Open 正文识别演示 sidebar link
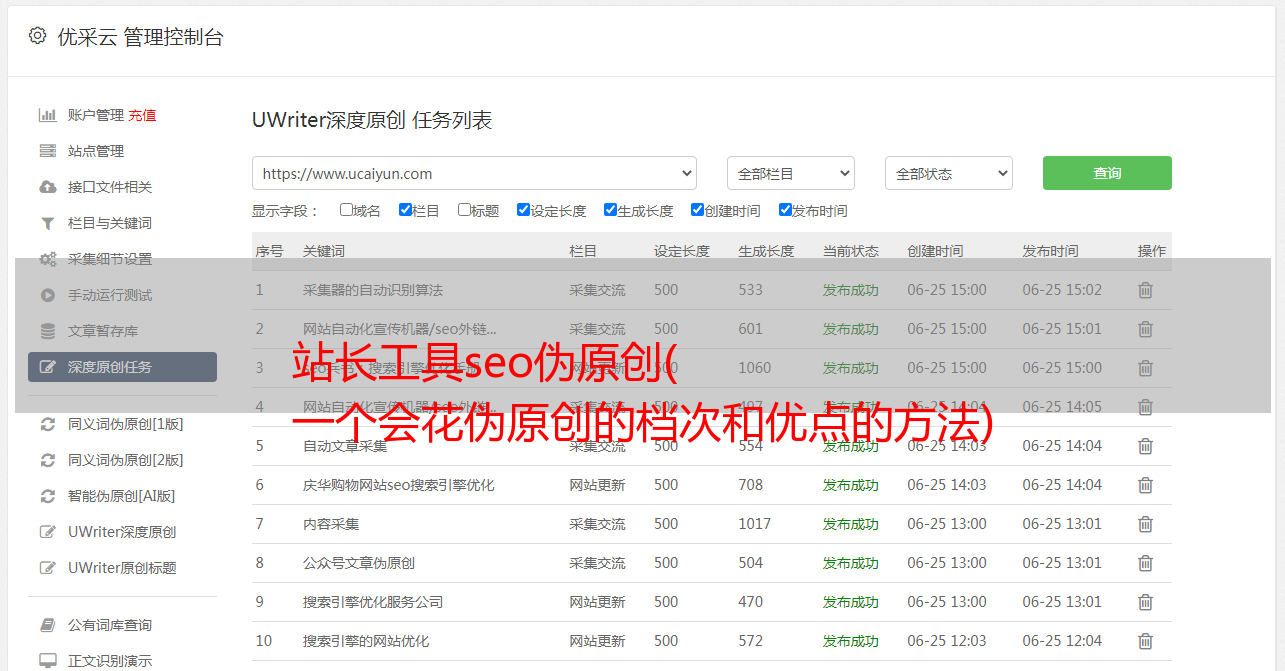 click(110, 661)
